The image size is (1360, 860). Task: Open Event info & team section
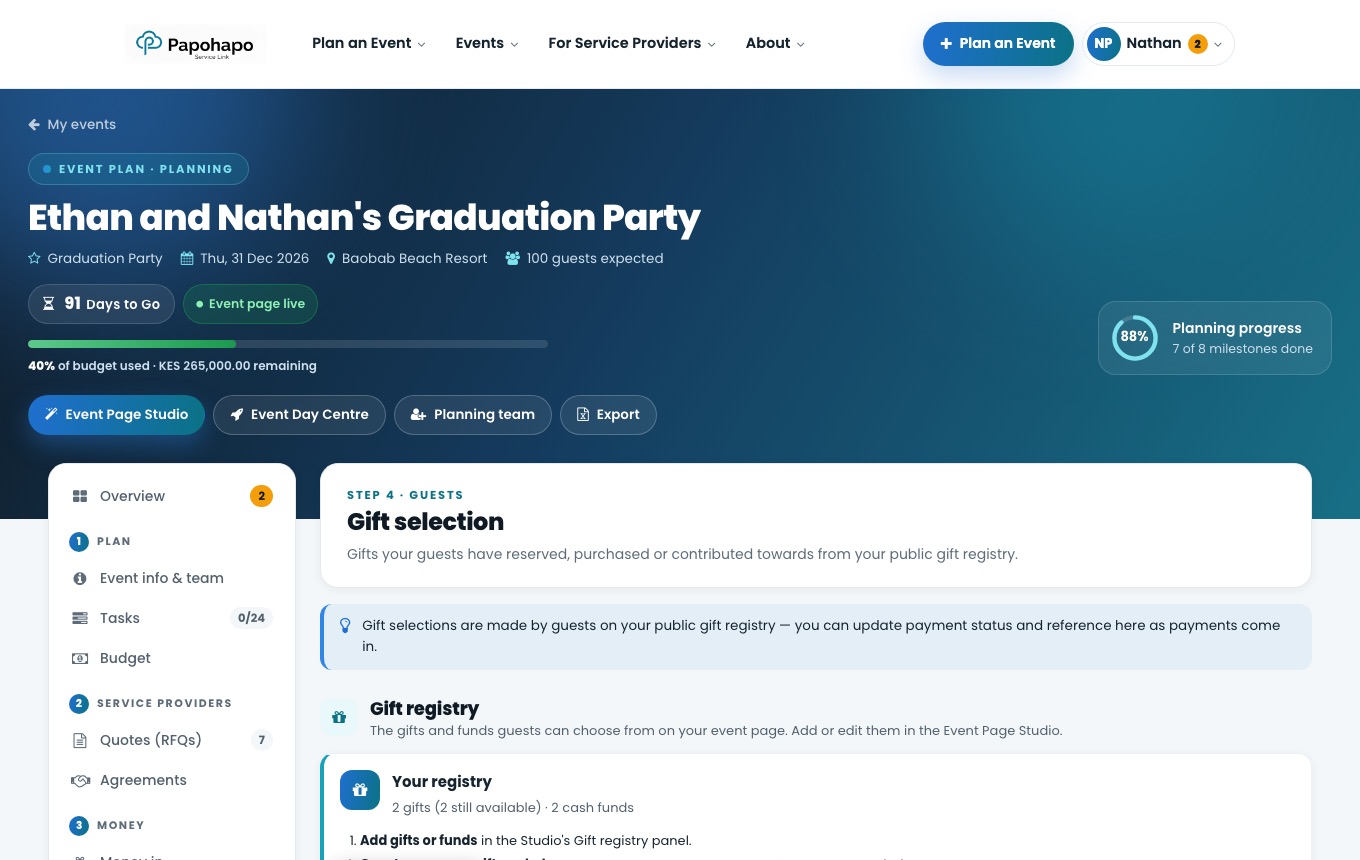pyautogui.click(x=172, y=578)
